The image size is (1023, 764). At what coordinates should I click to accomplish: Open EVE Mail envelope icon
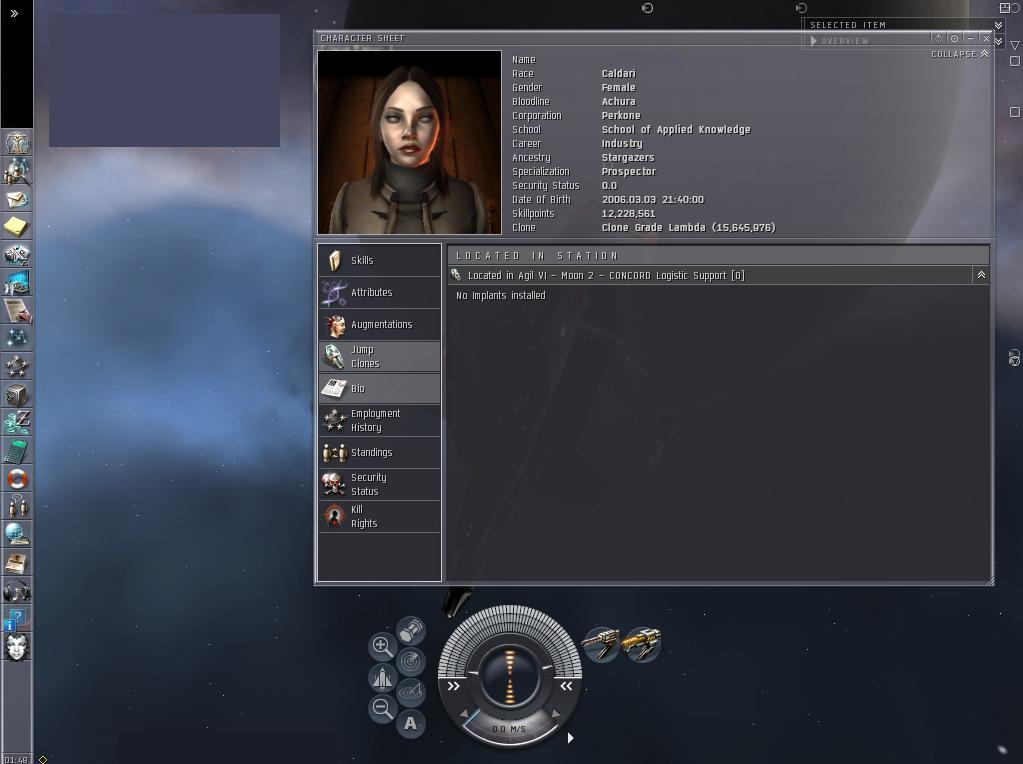17,199
